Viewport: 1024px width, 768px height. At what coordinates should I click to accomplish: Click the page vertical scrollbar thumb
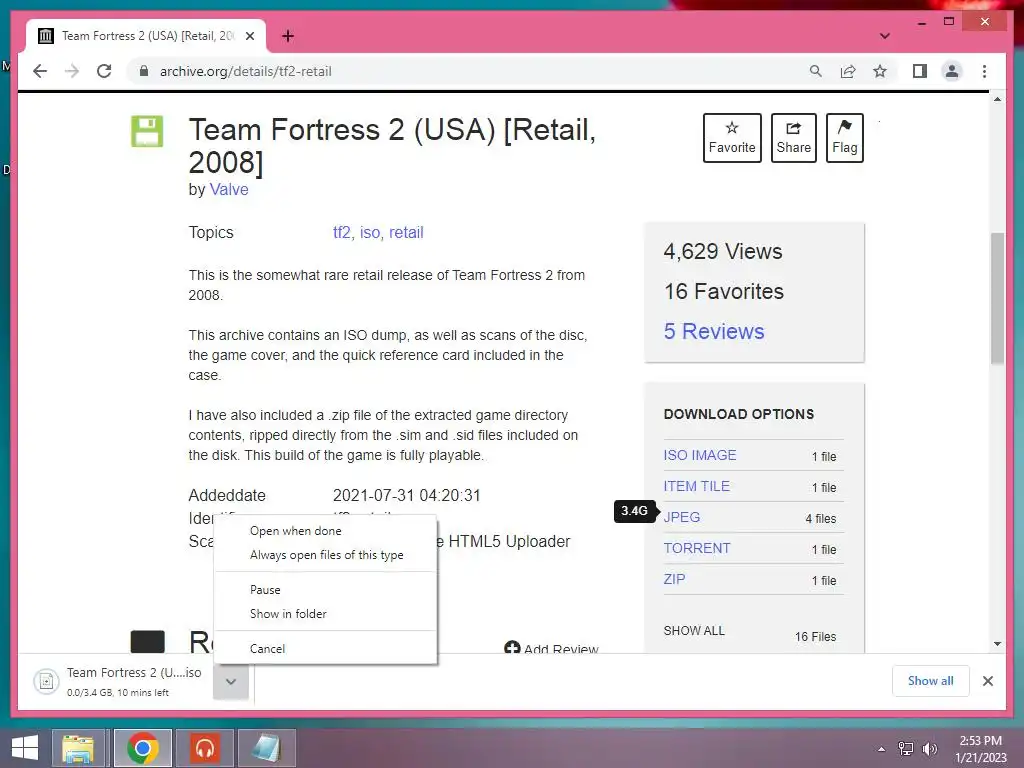tap(997, 298)
